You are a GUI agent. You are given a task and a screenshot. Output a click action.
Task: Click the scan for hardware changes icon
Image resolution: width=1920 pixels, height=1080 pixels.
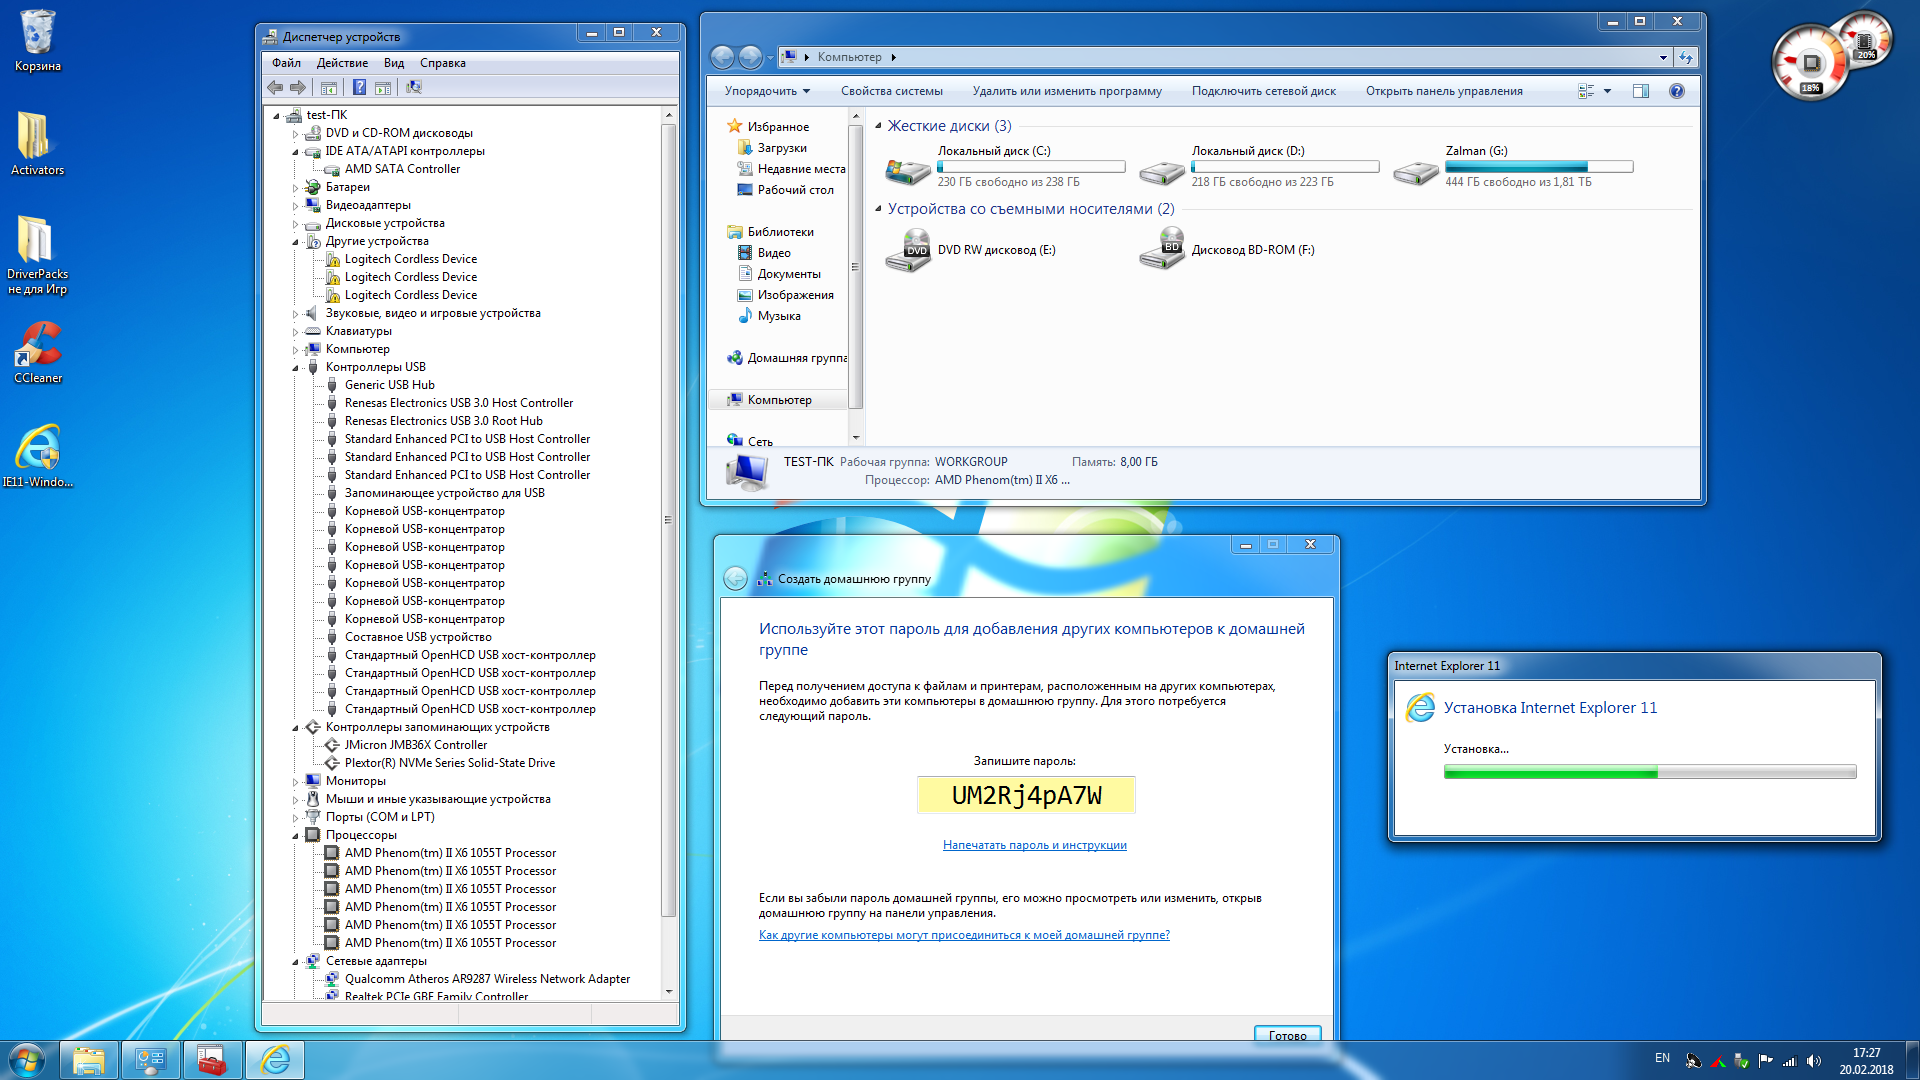(414, 88)
